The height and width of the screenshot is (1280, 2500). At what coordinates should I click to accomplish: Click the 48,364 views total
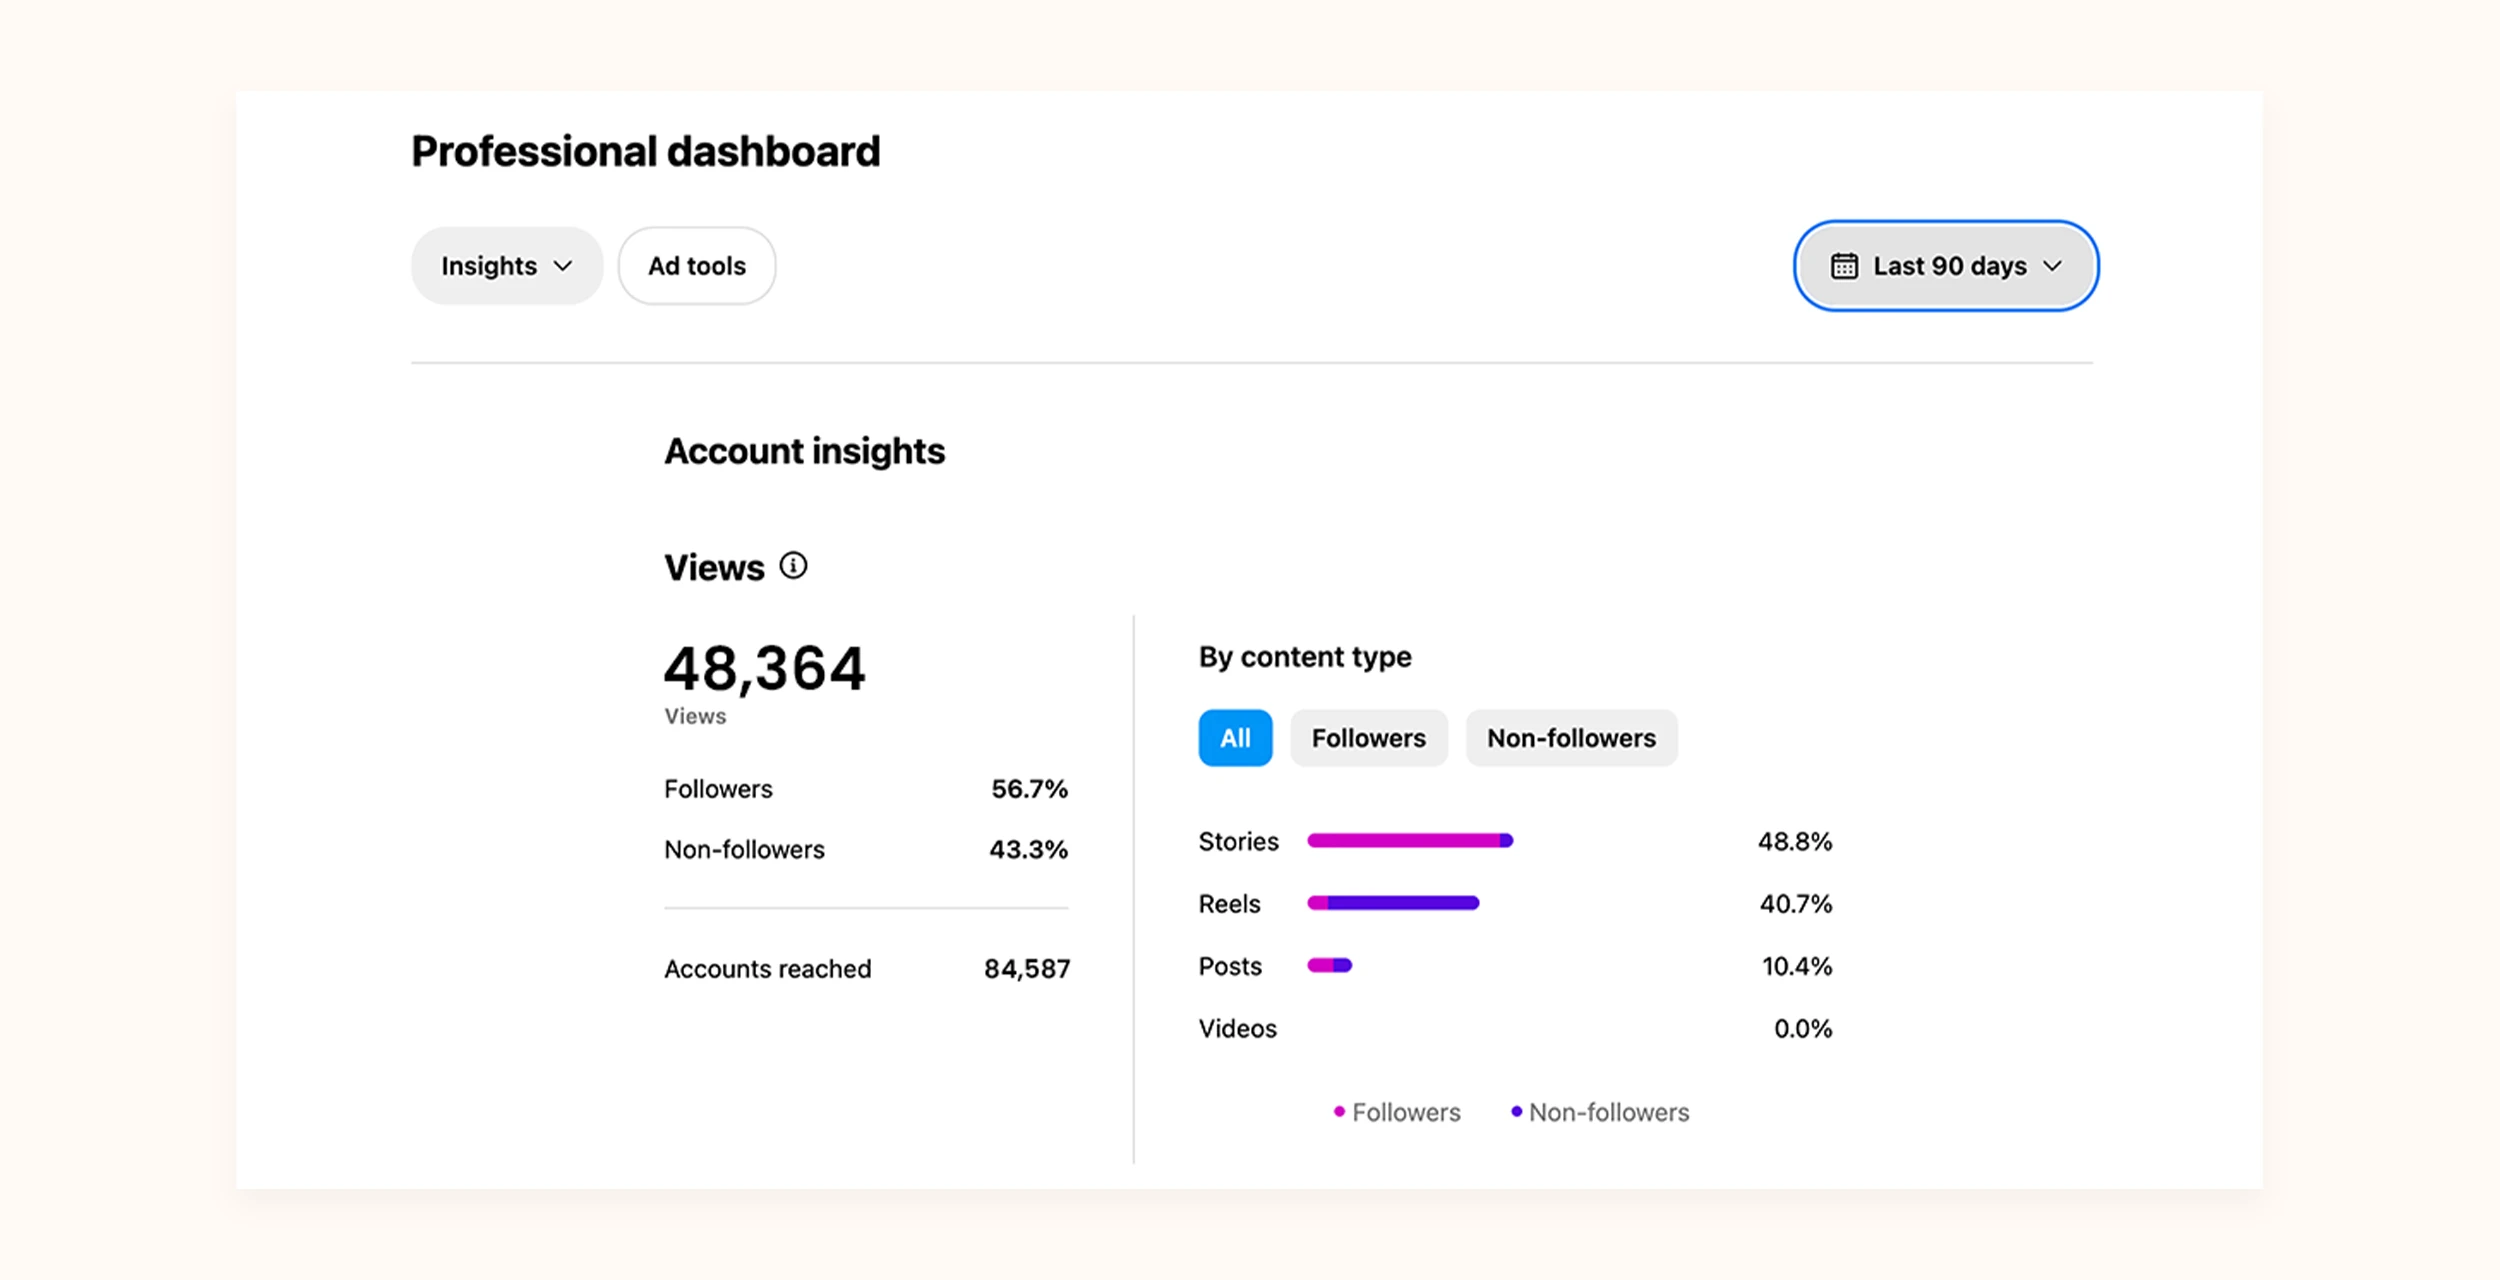click(x=765, y=669)
